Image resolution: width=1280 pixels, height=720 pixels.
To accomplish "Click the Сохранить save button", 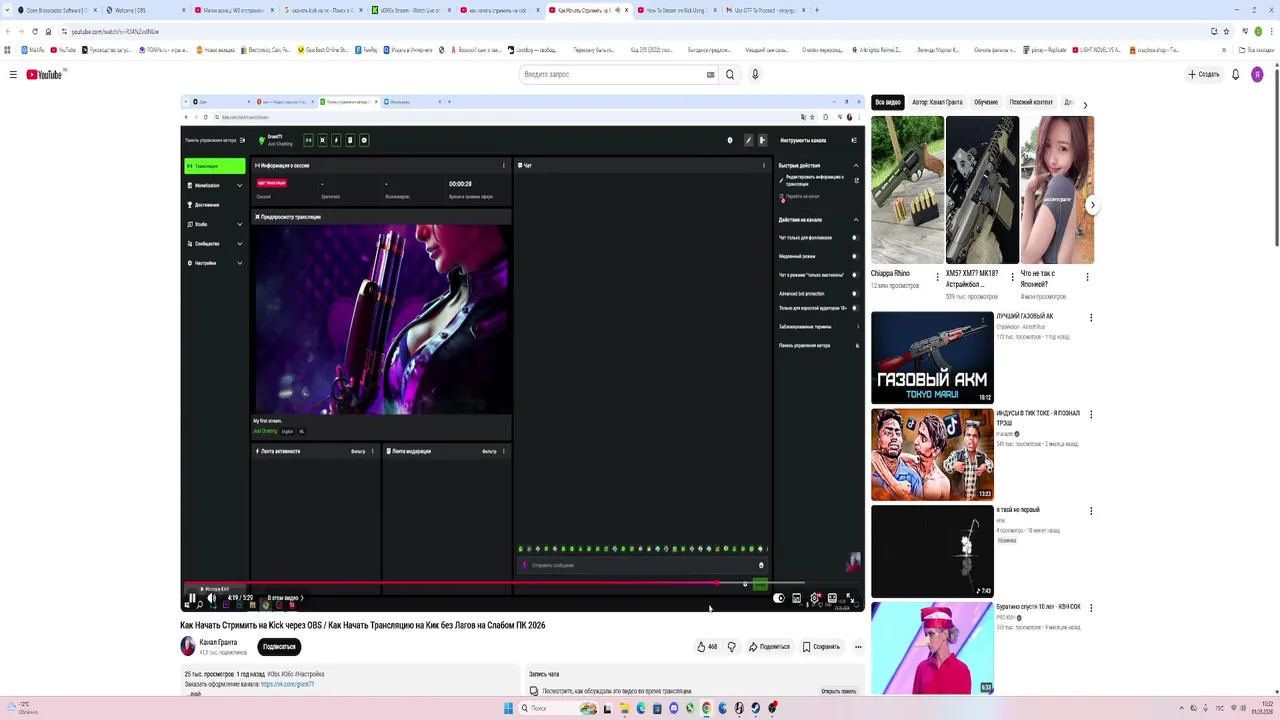I will click(821, 647).
